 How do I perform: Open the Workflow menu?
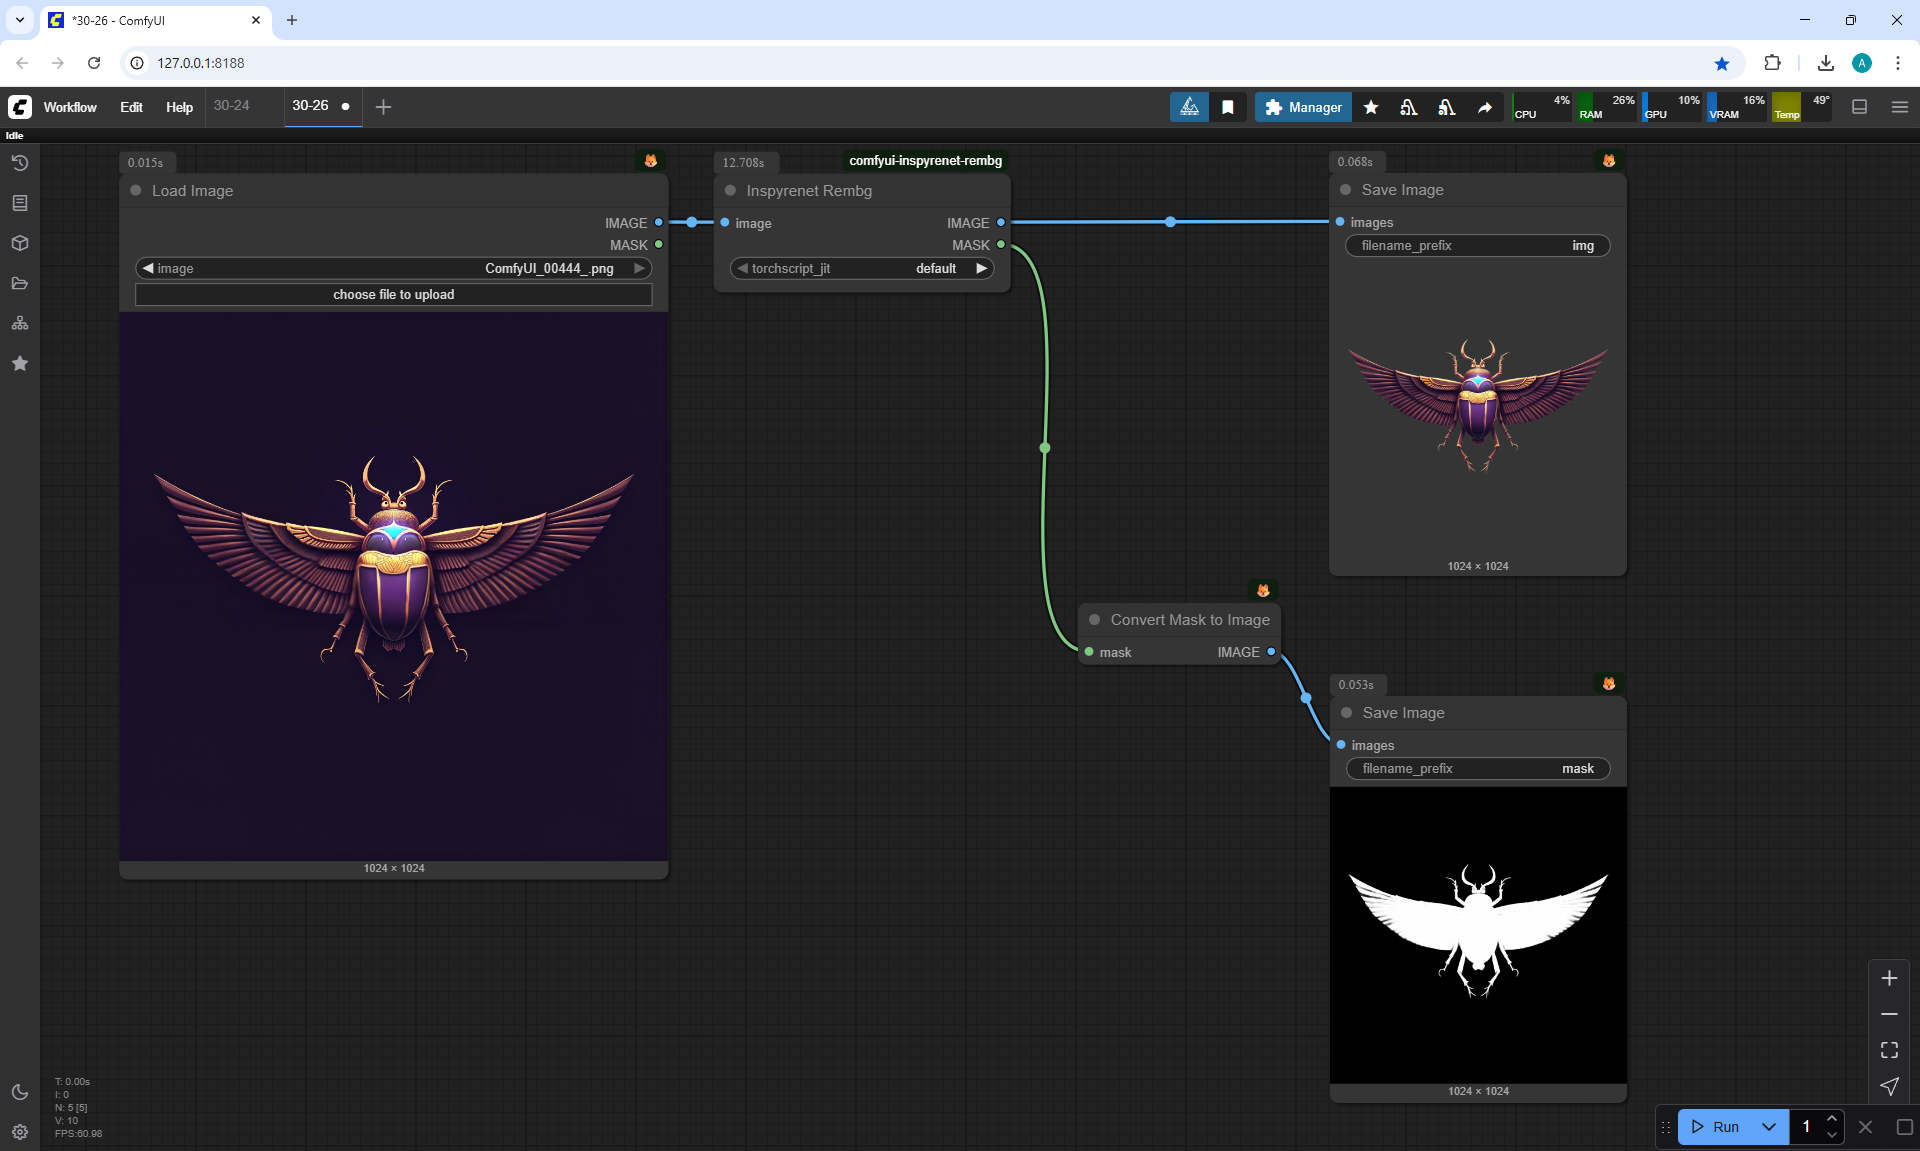coord(70,107)
